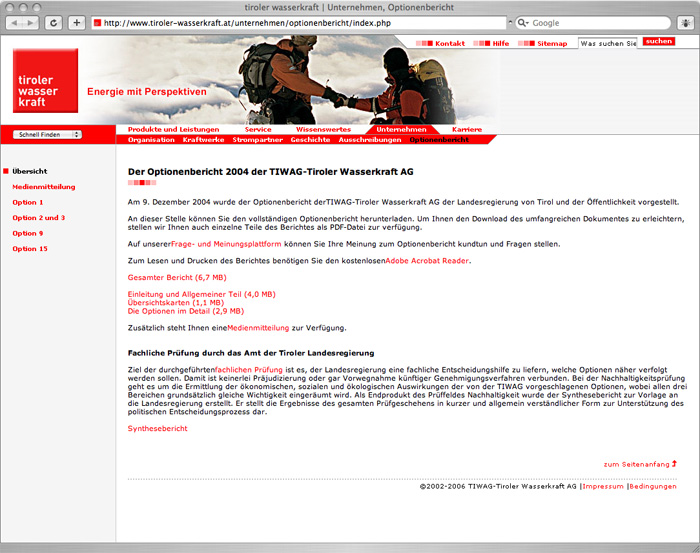Click the Fachliche Prüfung section heading
700x553 pixels.
251,353
